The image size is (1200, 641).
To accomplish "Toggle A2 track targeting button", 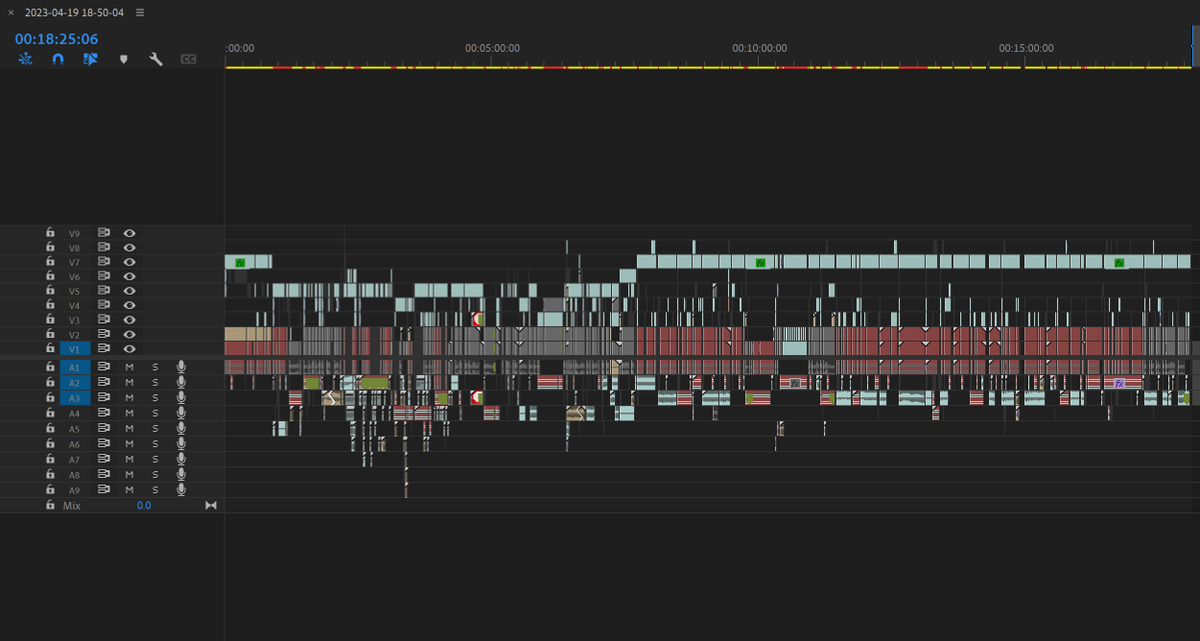I will pos(75,382).
